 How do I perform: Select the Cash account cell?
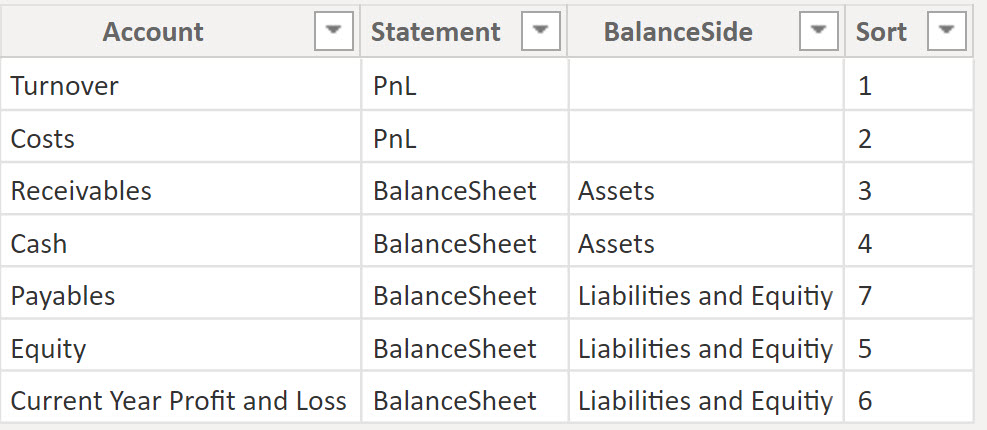click(181, 243)
